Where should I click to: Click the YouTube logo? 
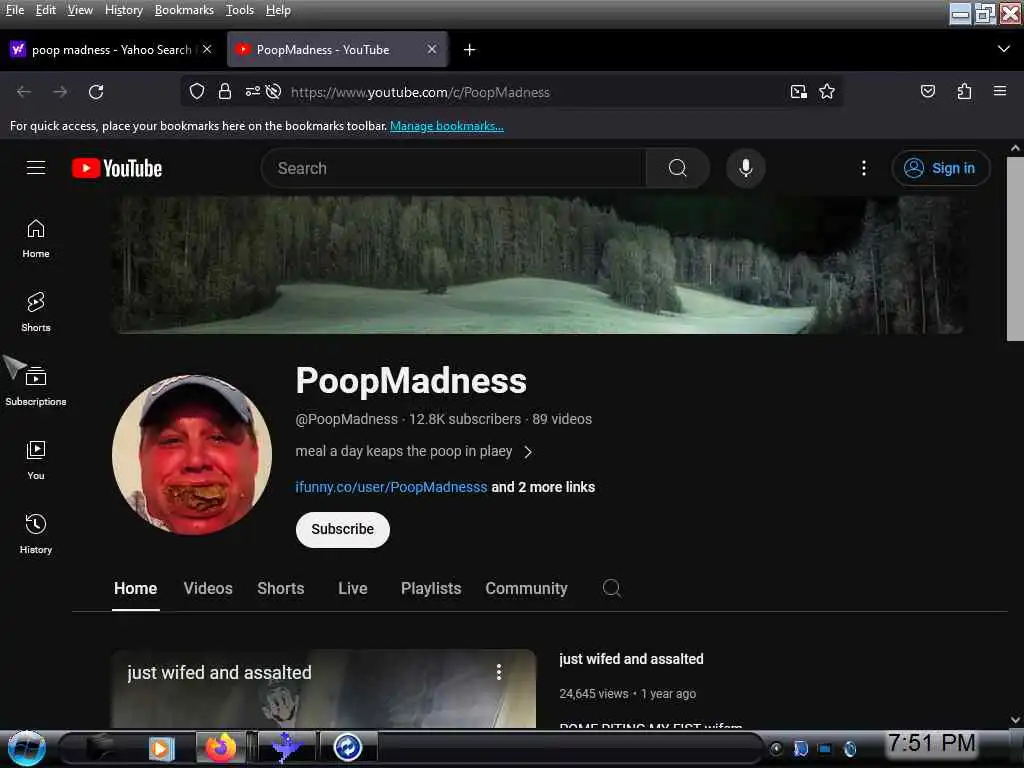(117, 168)
